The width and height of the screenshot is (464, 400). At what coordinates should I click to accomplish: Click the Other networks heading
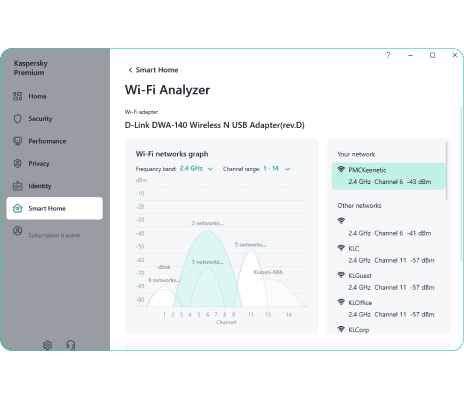click(359, 206)
